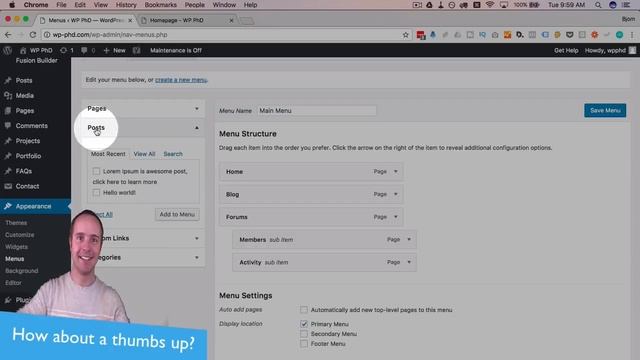Viewport: 640px width, 360px height.
Task: Click the browser back arrow
Action: 8,35
